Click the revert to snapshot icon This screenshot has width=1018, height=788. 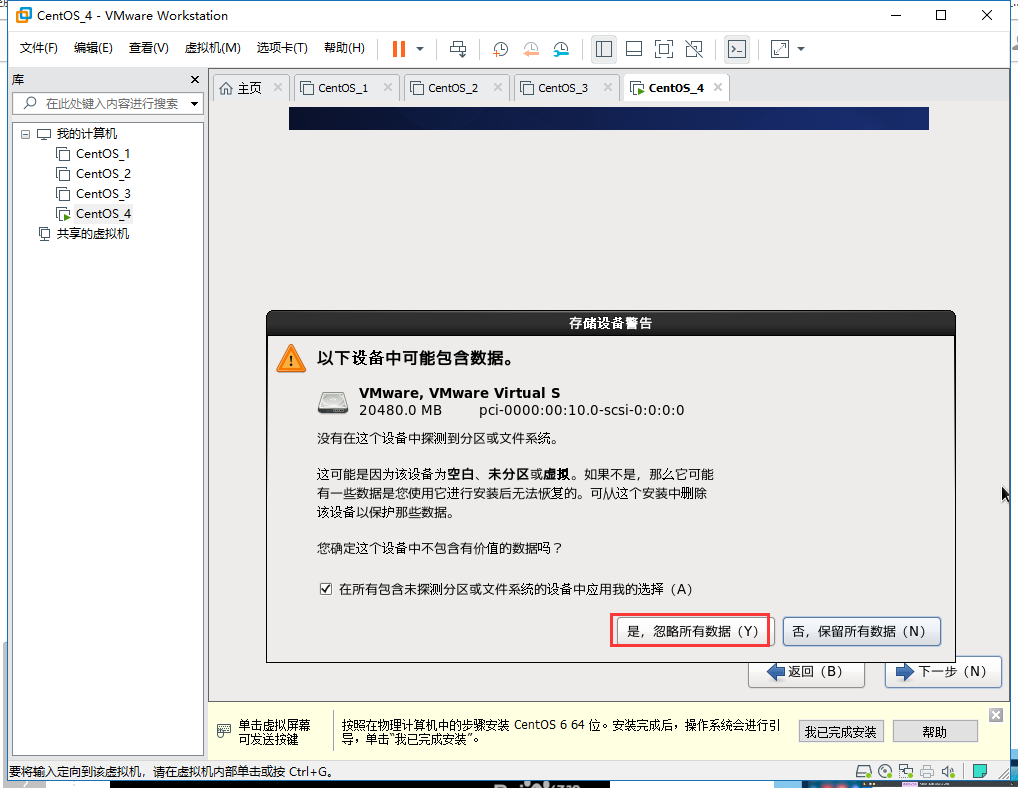530,49
